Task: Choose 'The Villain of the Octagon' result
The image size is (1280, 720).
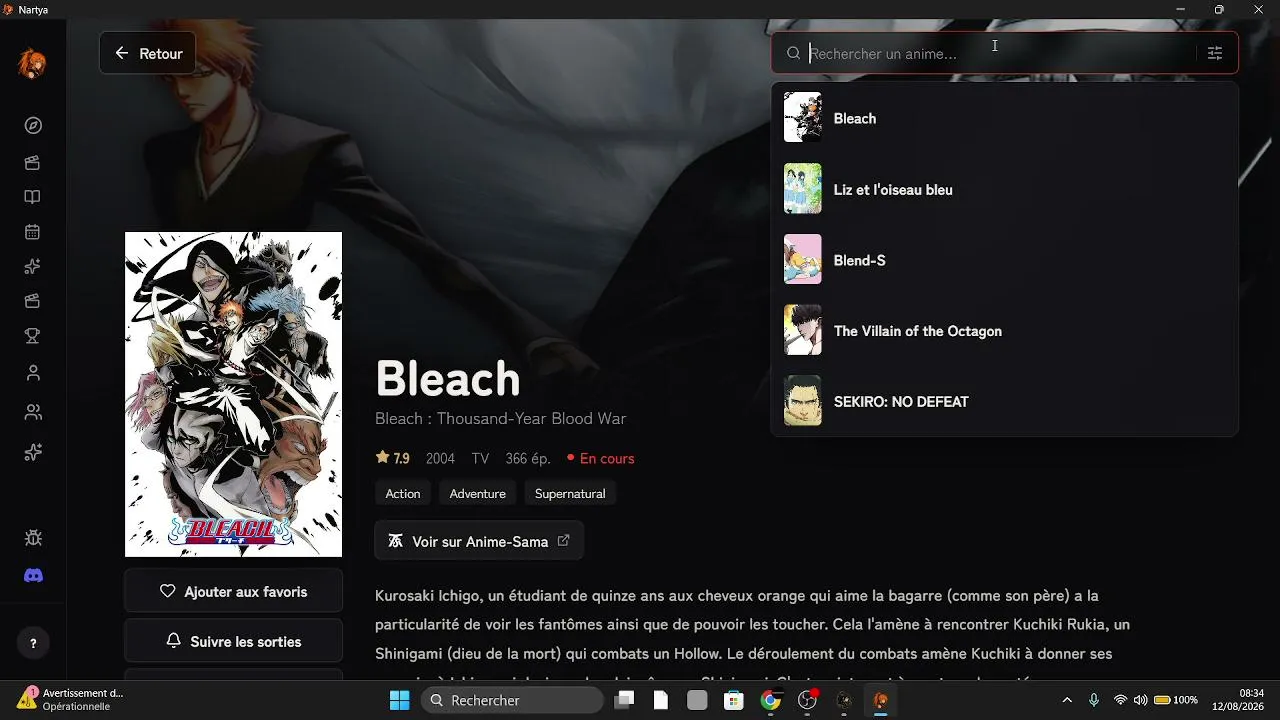Action: [x=1005, y=330]
